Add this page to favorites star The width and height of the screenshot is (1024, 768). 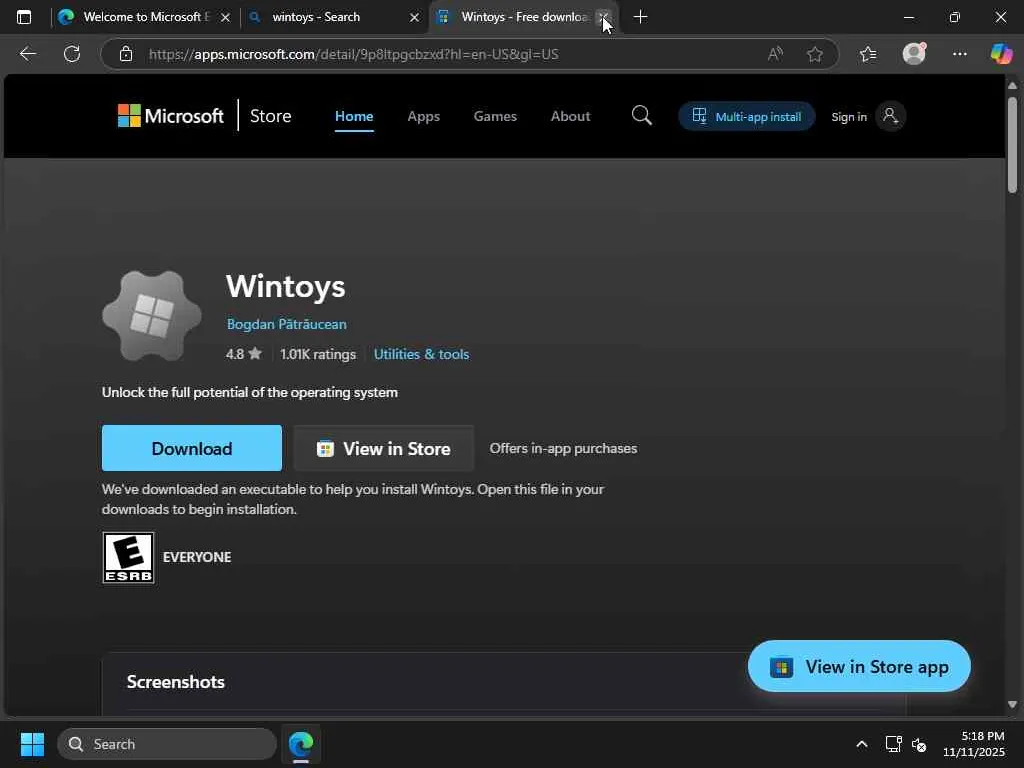814,54
